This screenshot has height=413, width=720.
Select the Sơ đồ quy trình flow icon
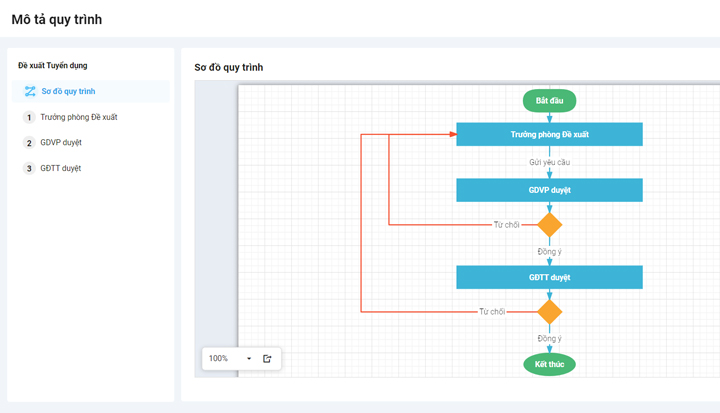coord(30,91)
